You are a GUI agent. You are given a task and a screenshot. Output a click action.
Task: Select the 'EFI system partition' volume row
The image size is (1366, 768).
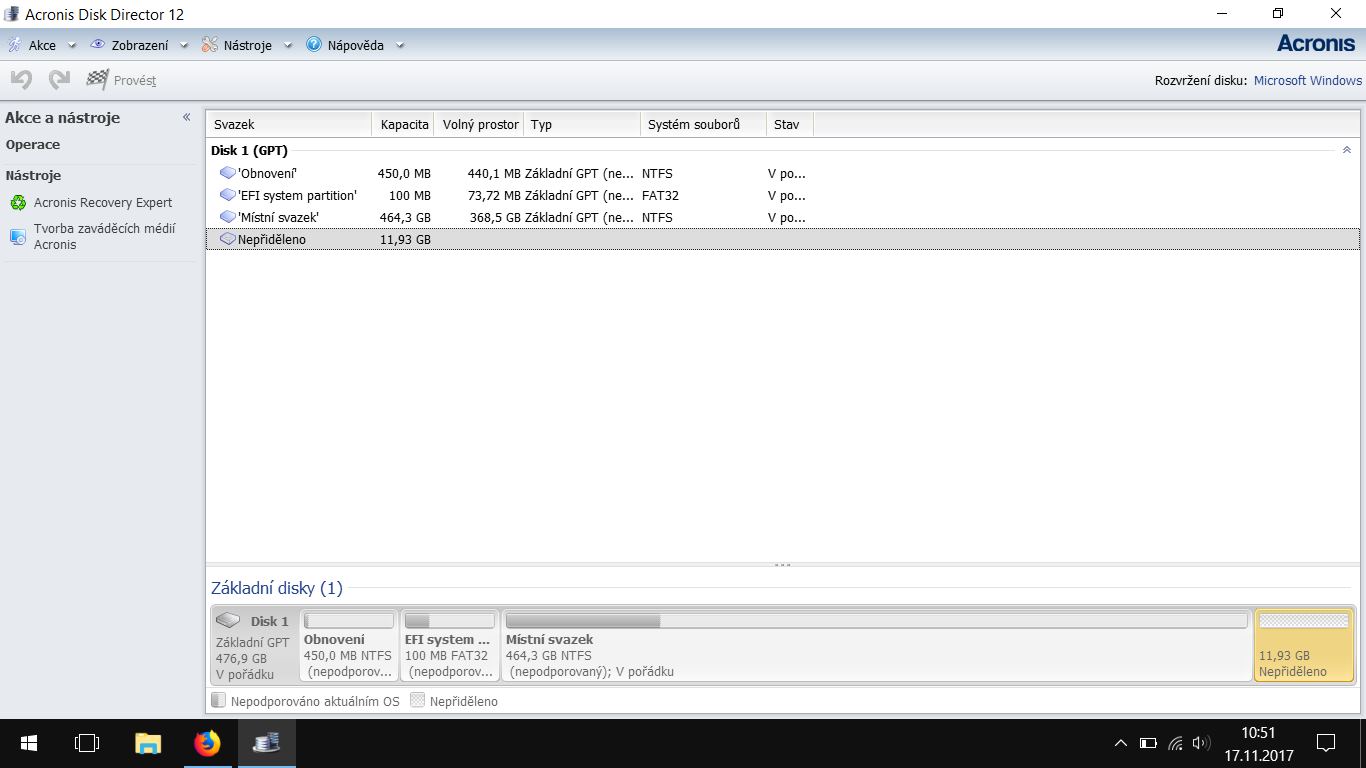[782, 195]
